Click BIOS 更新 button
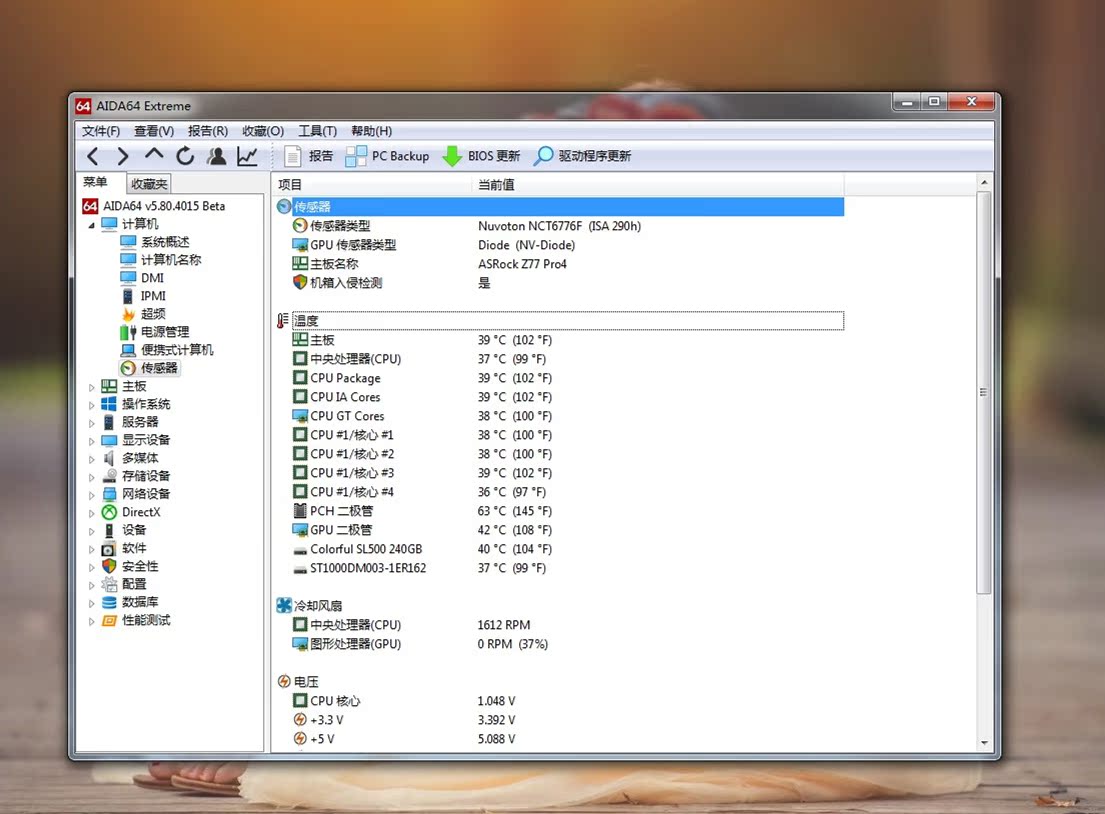The height and width of the screenshot is (814, 1105). pos(481,156)
